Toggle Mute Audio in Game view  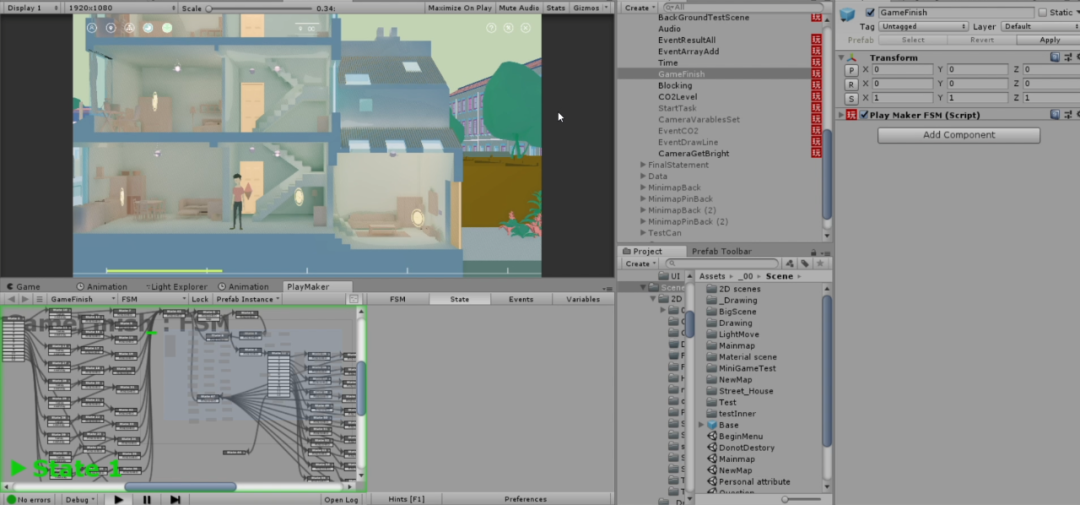click(519, 8)
